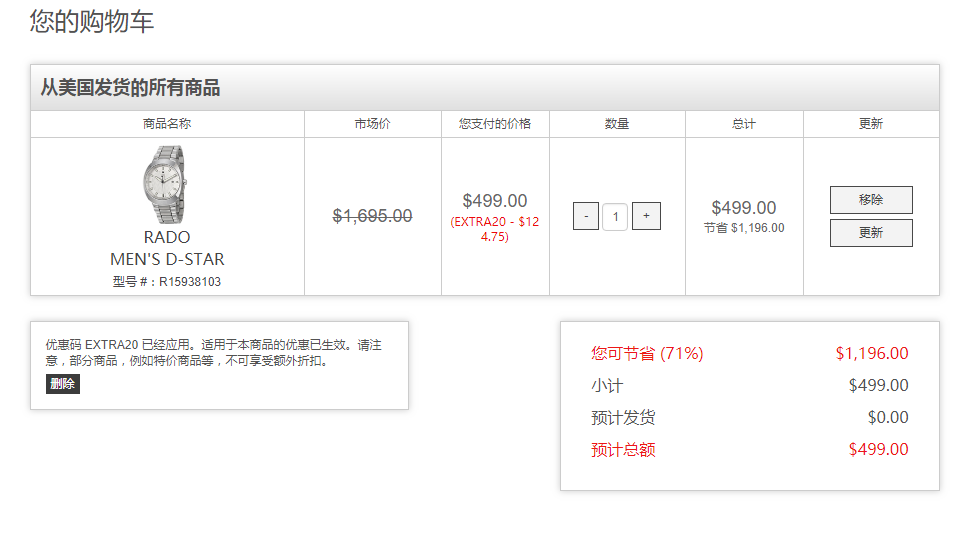Screen dimensions: 956x536
Task: Click the 预计发货 shipping estimate label
Action: pyautogui.click(x=623, y=418)
